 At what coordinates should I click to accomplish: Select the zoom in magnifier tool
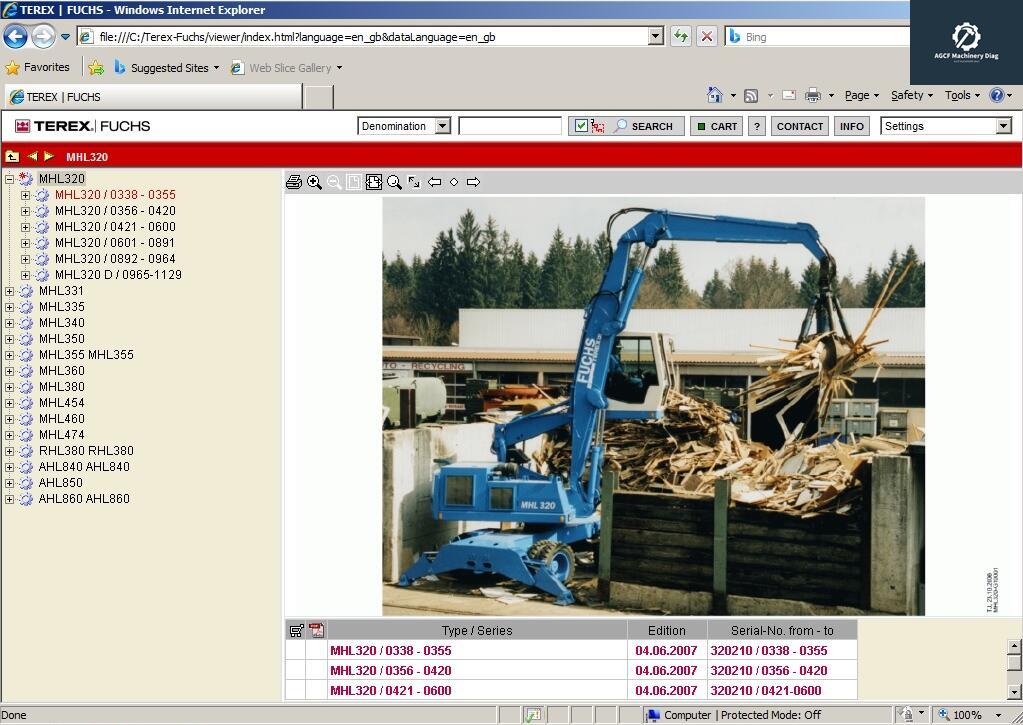click(314, 181)
